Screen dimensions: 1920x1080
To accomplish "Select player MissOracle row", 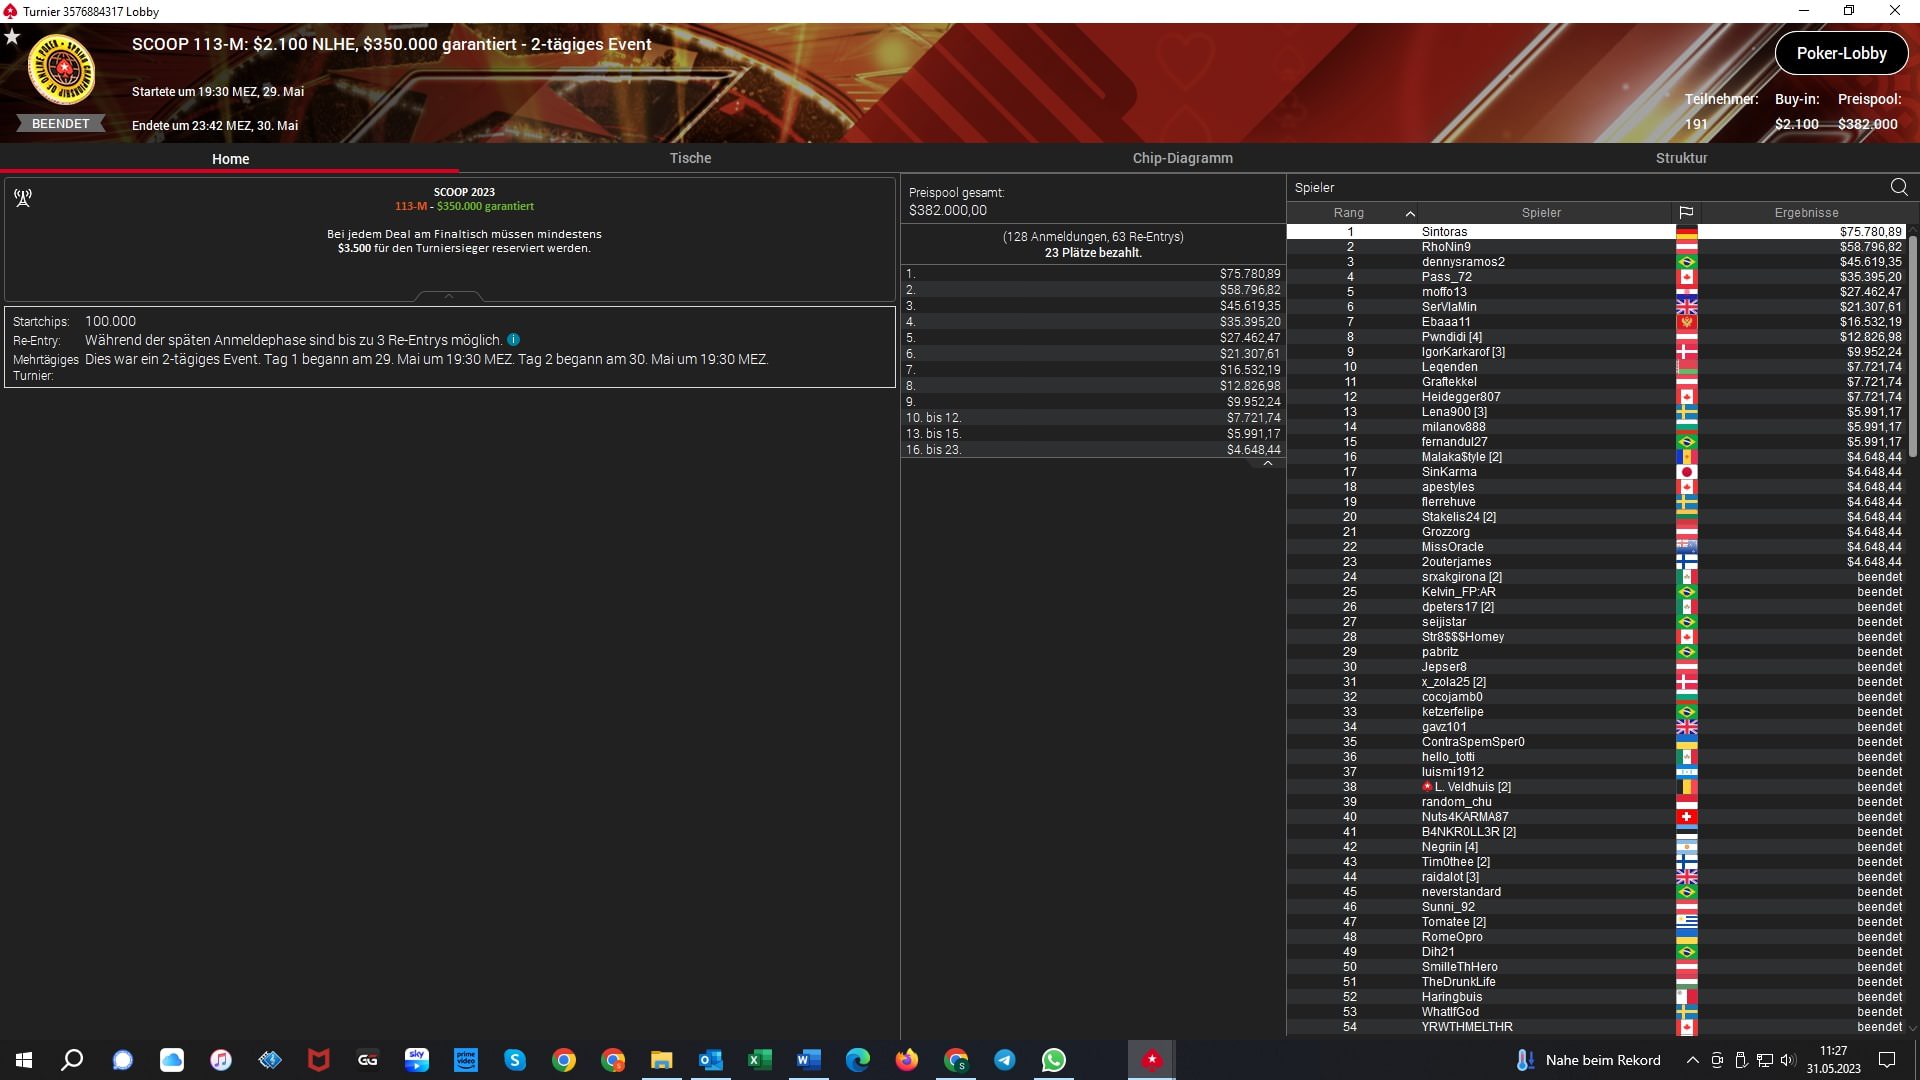I will tap(1597, 547).
